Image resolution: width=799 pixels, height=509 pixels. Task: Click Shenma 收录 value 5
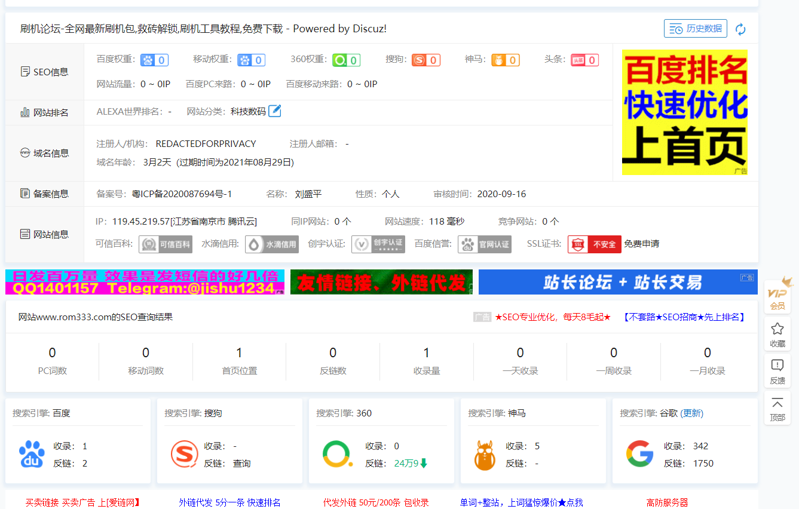(537, 446)
